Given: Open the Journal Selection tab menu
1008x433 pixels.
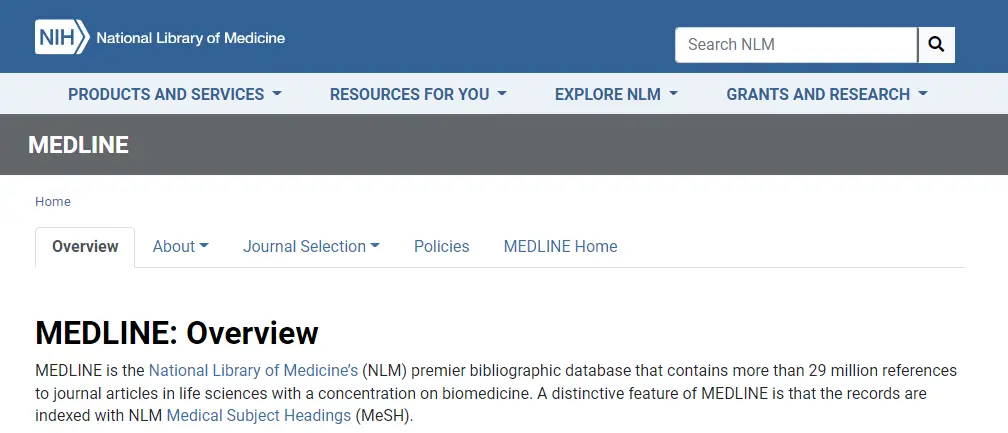Looking at the screenshot, I should (311, 247).
